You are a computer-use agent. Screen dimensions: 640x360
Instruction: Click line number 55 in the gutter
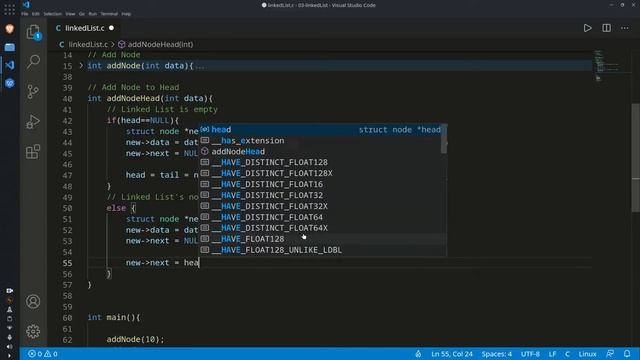pos(67,263)
